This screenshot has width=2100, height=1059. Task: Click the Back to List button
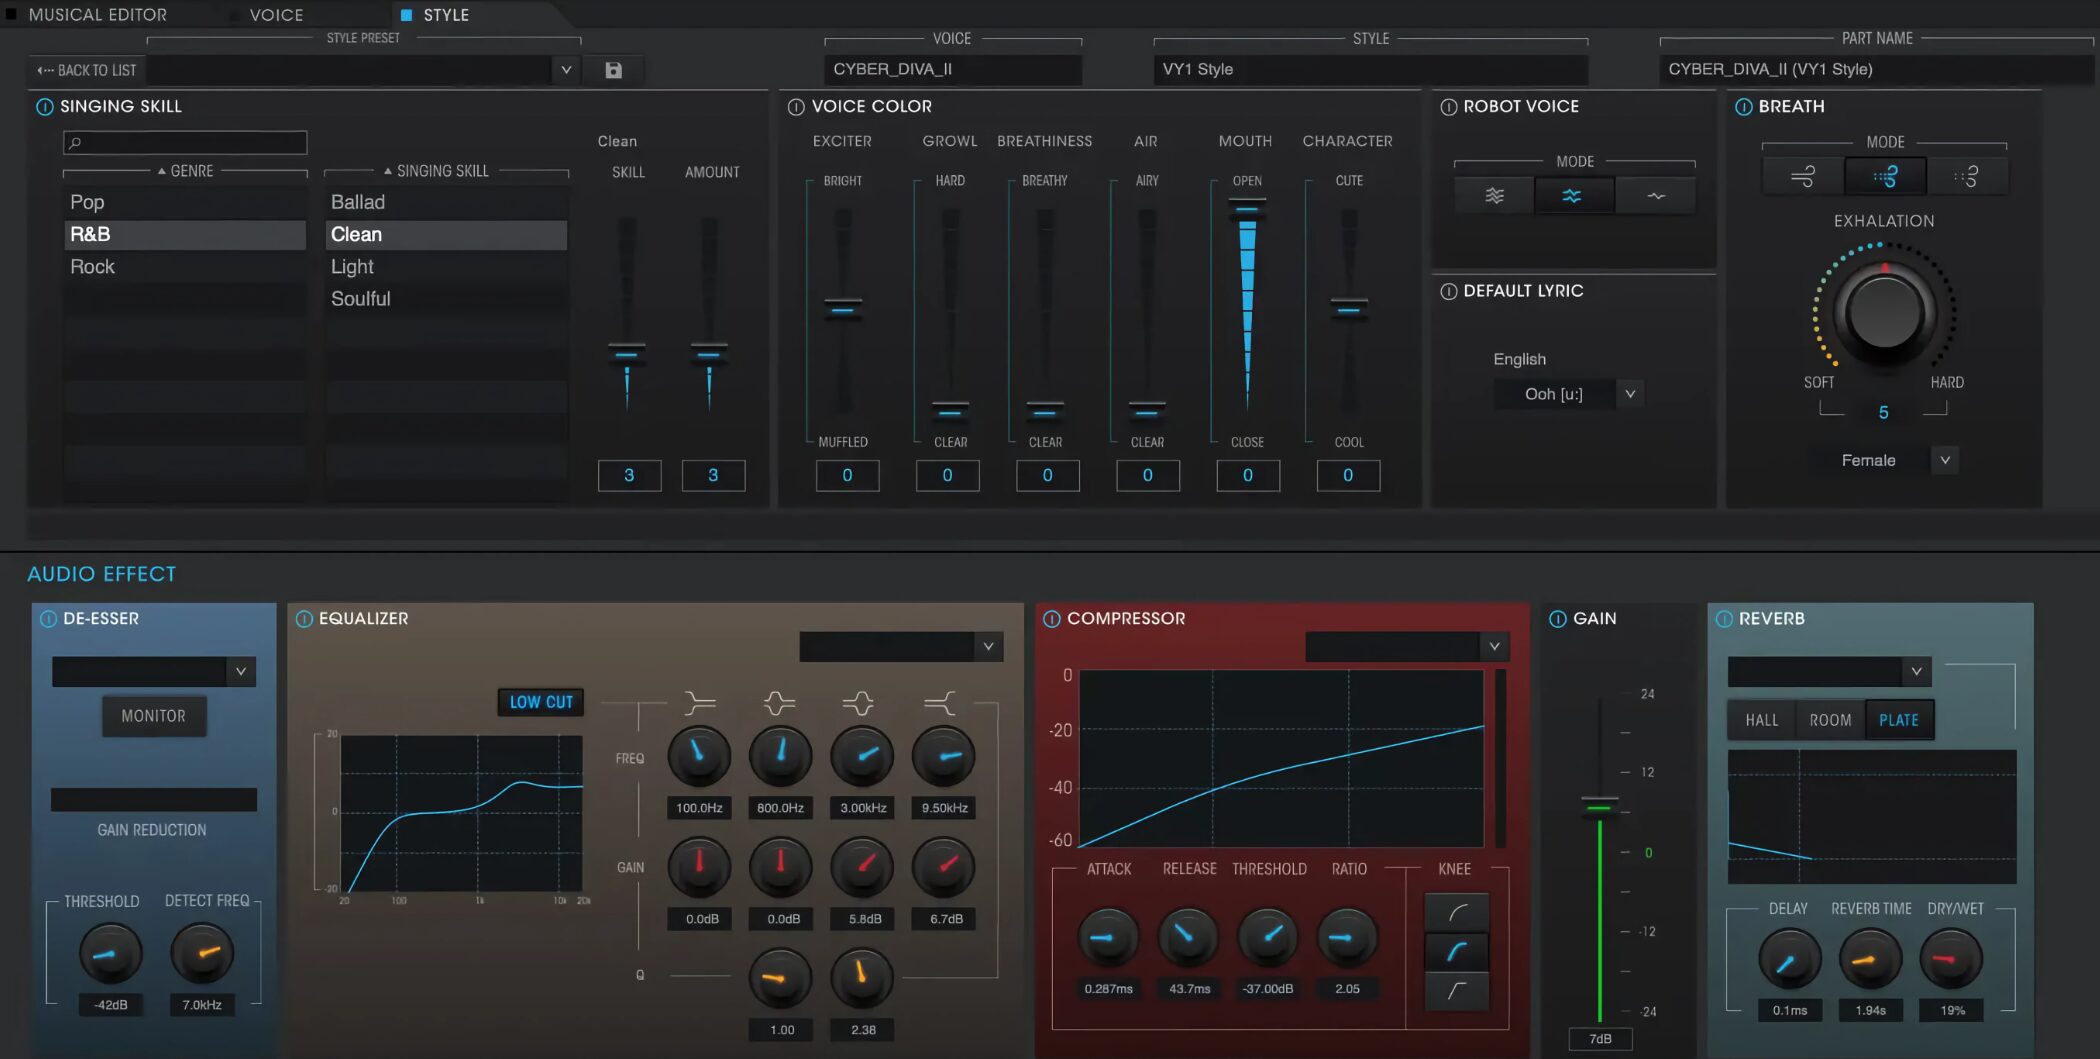[x=87, y=70]
